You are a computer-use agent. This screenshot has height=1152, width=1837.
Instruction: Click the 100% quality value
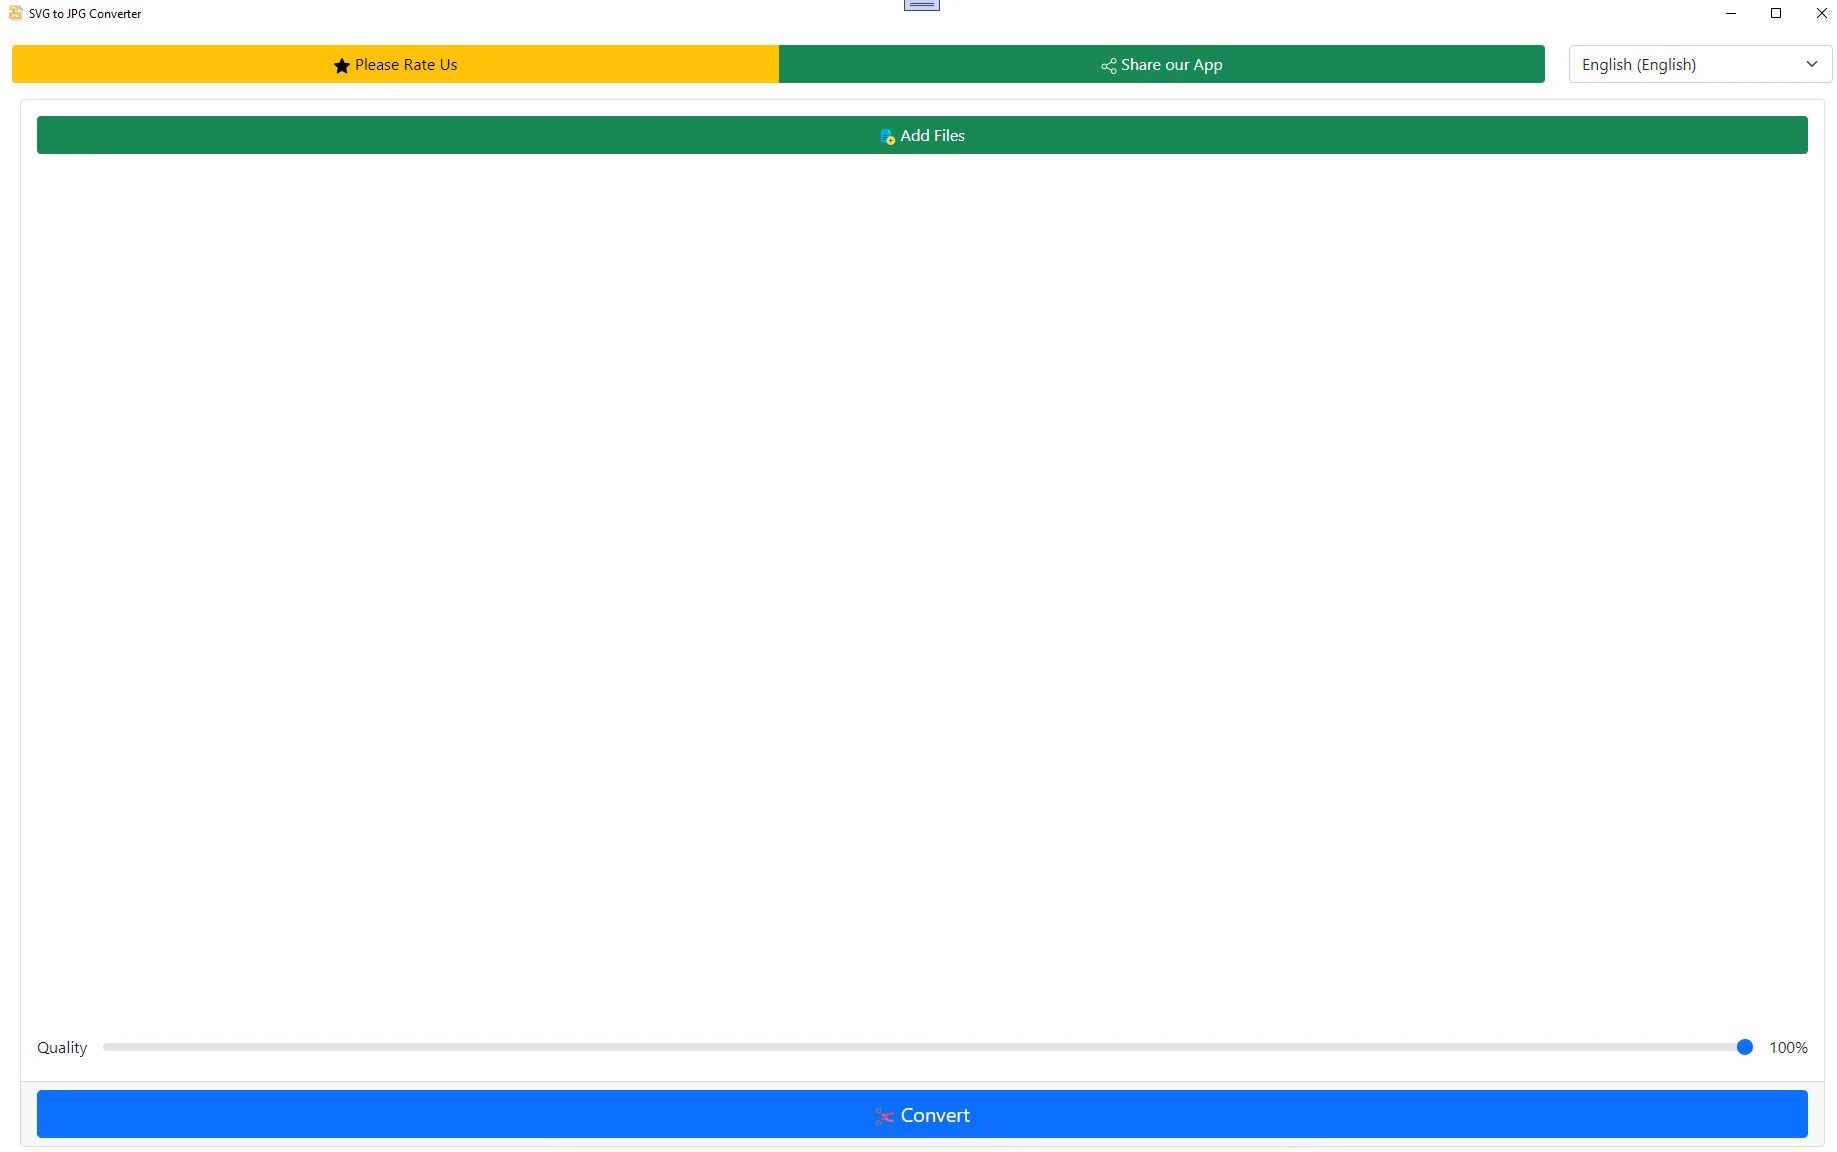click(1788, 1047)
